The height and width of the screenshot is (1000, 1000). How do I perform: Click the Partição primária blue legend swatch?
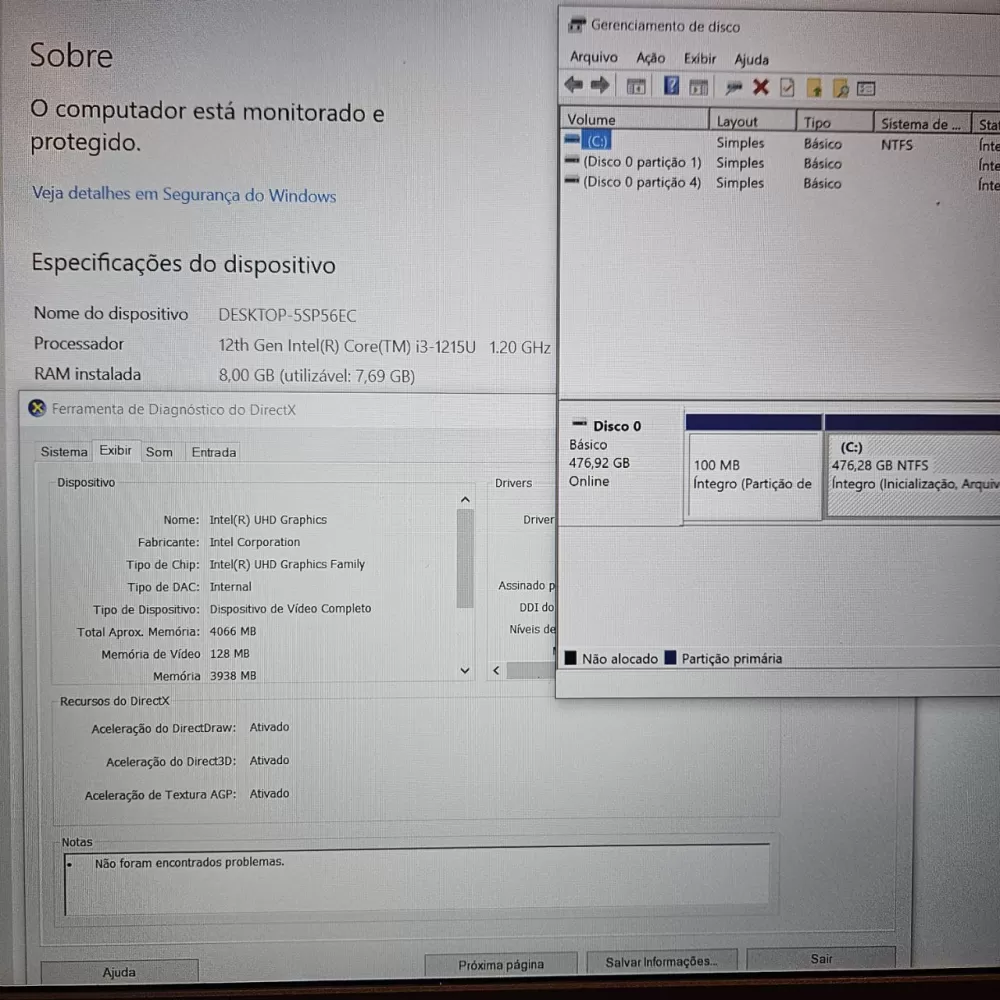pyautogui.click(x=670, y=658)
